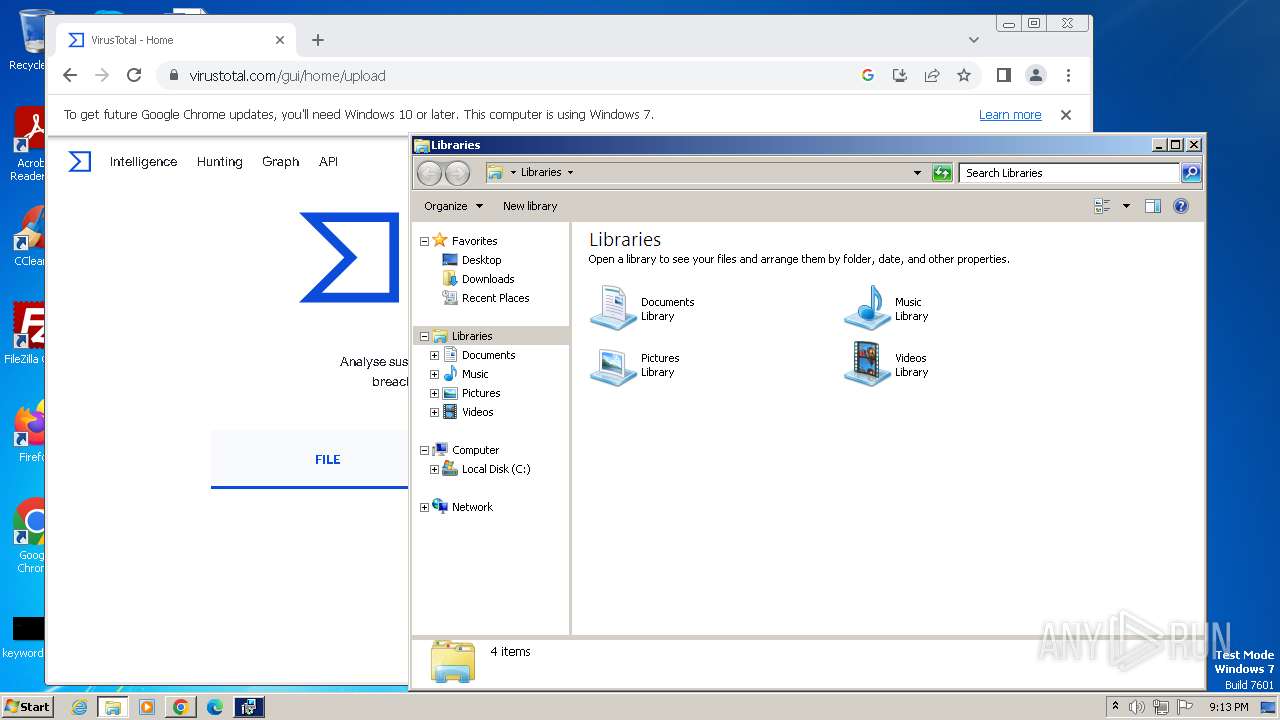Show the preview pane in Explorer
The image size is (1280, 720).
1153,206
